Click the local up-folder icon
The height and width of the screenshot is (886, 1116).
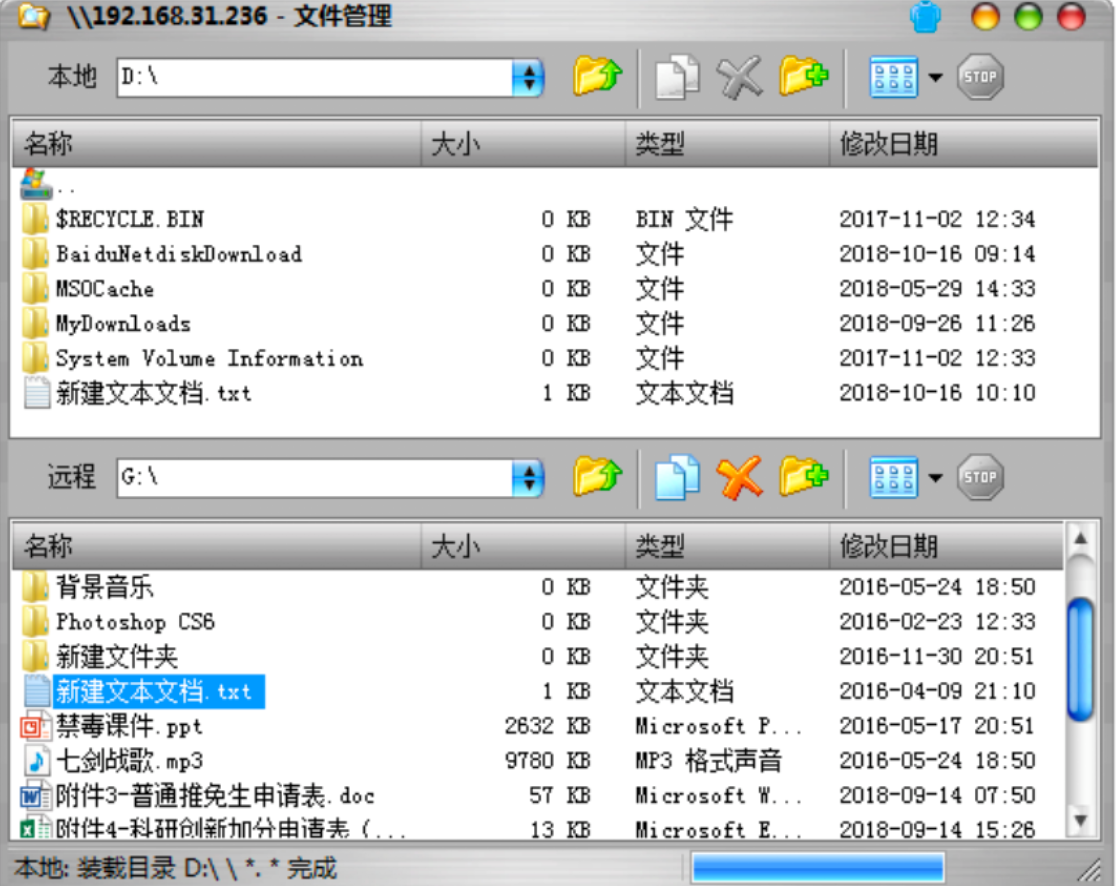[x=598, y=76]
